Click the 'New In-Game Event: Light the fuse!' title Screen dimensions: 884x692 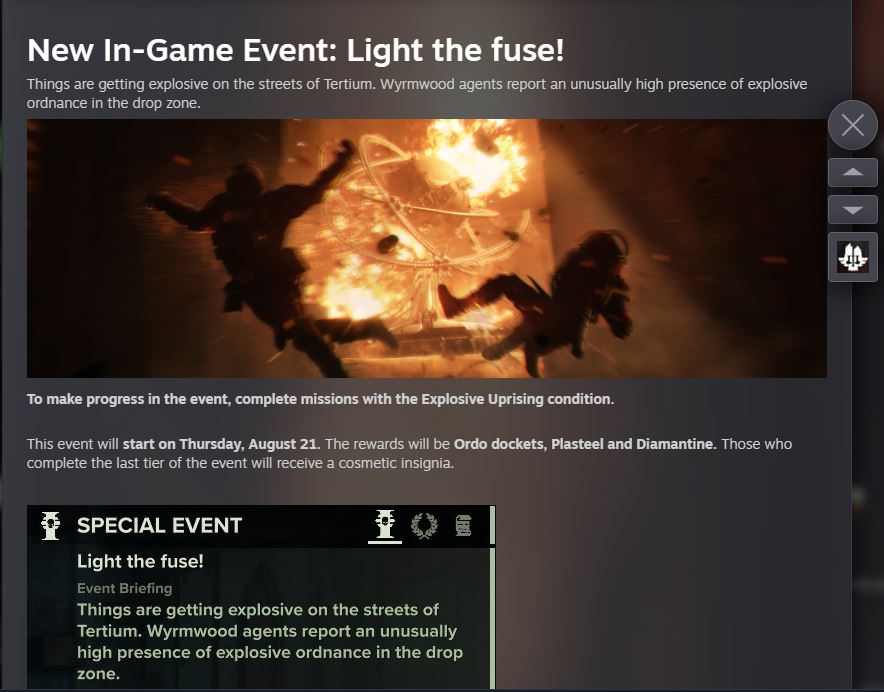[295, 50]
